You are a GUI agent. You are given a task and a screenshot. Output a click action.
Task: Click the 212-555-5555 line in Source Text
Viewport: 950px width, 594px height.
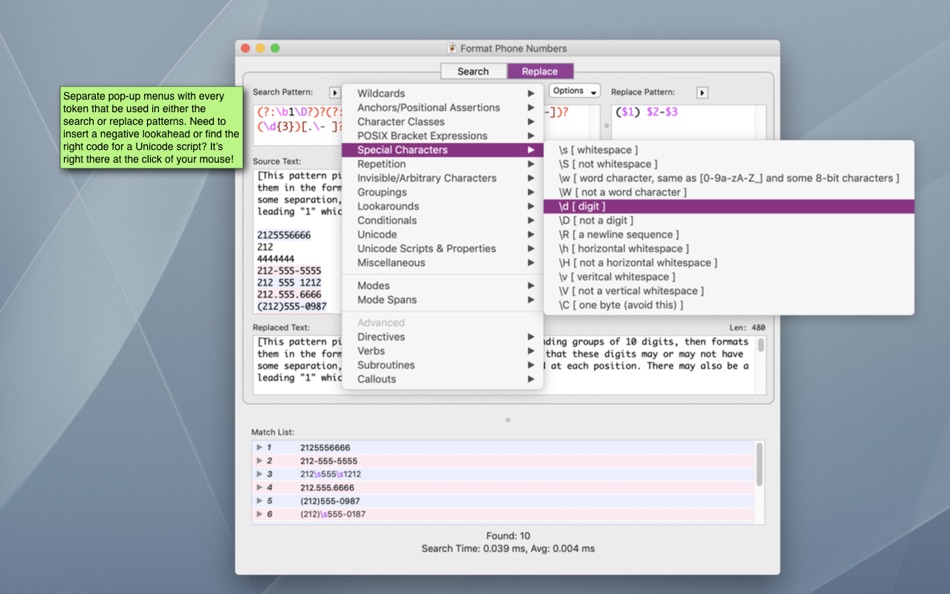[x=289, y=270]
